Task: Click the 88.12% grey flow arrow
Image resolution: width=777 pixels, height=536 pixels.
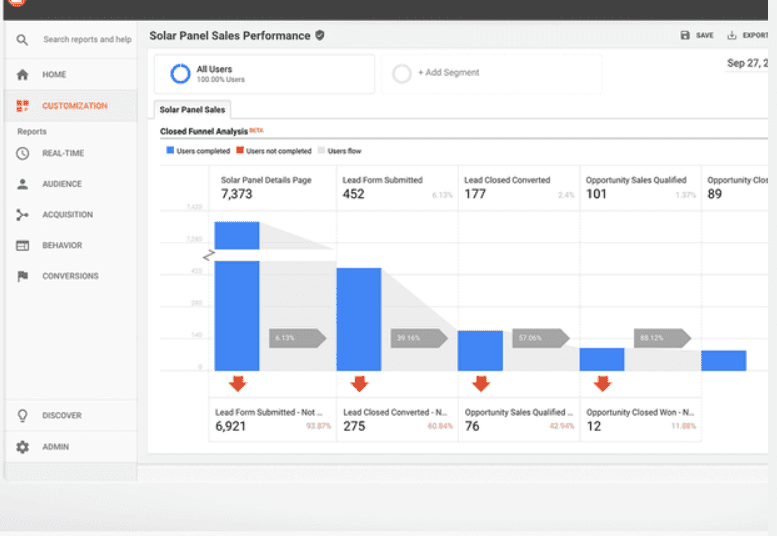Action: click(662, 338)
